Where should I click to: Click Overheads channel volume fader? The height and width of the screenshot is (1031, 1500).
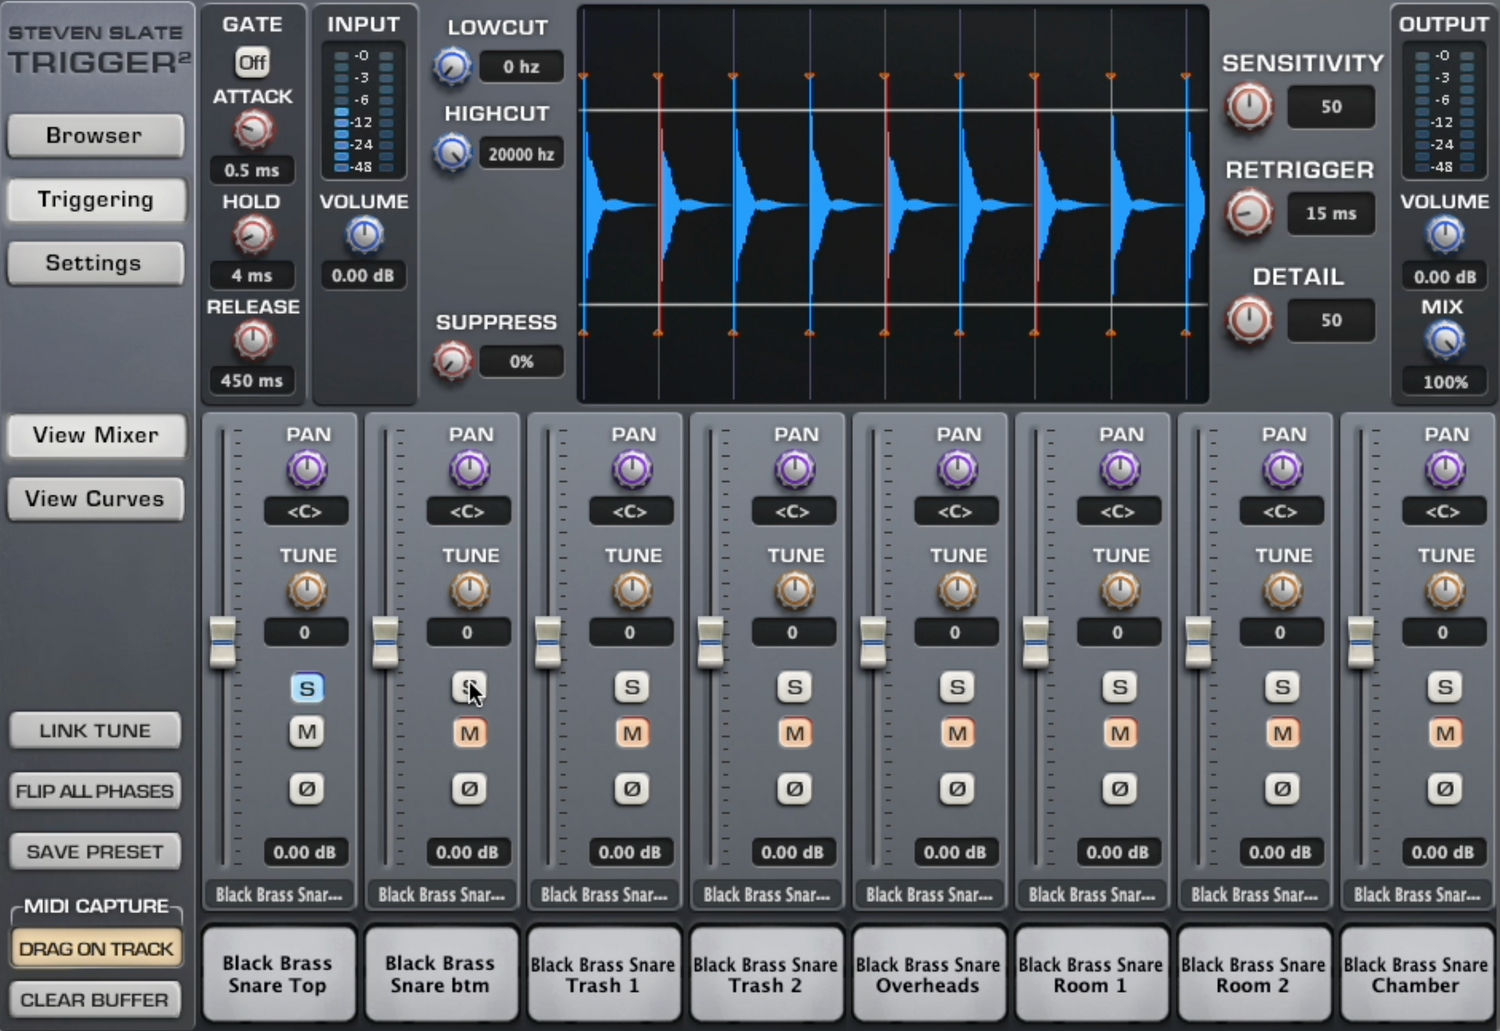[873, 642]
